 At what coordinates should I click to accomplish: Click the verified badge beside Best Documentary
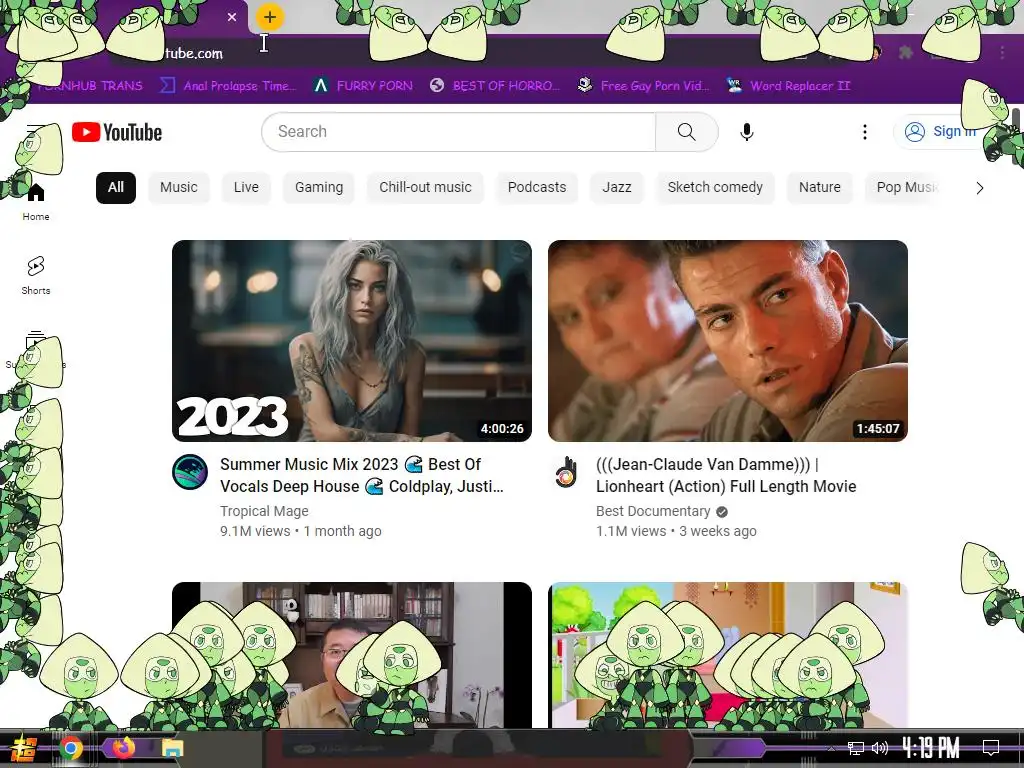tap(722, 512)
